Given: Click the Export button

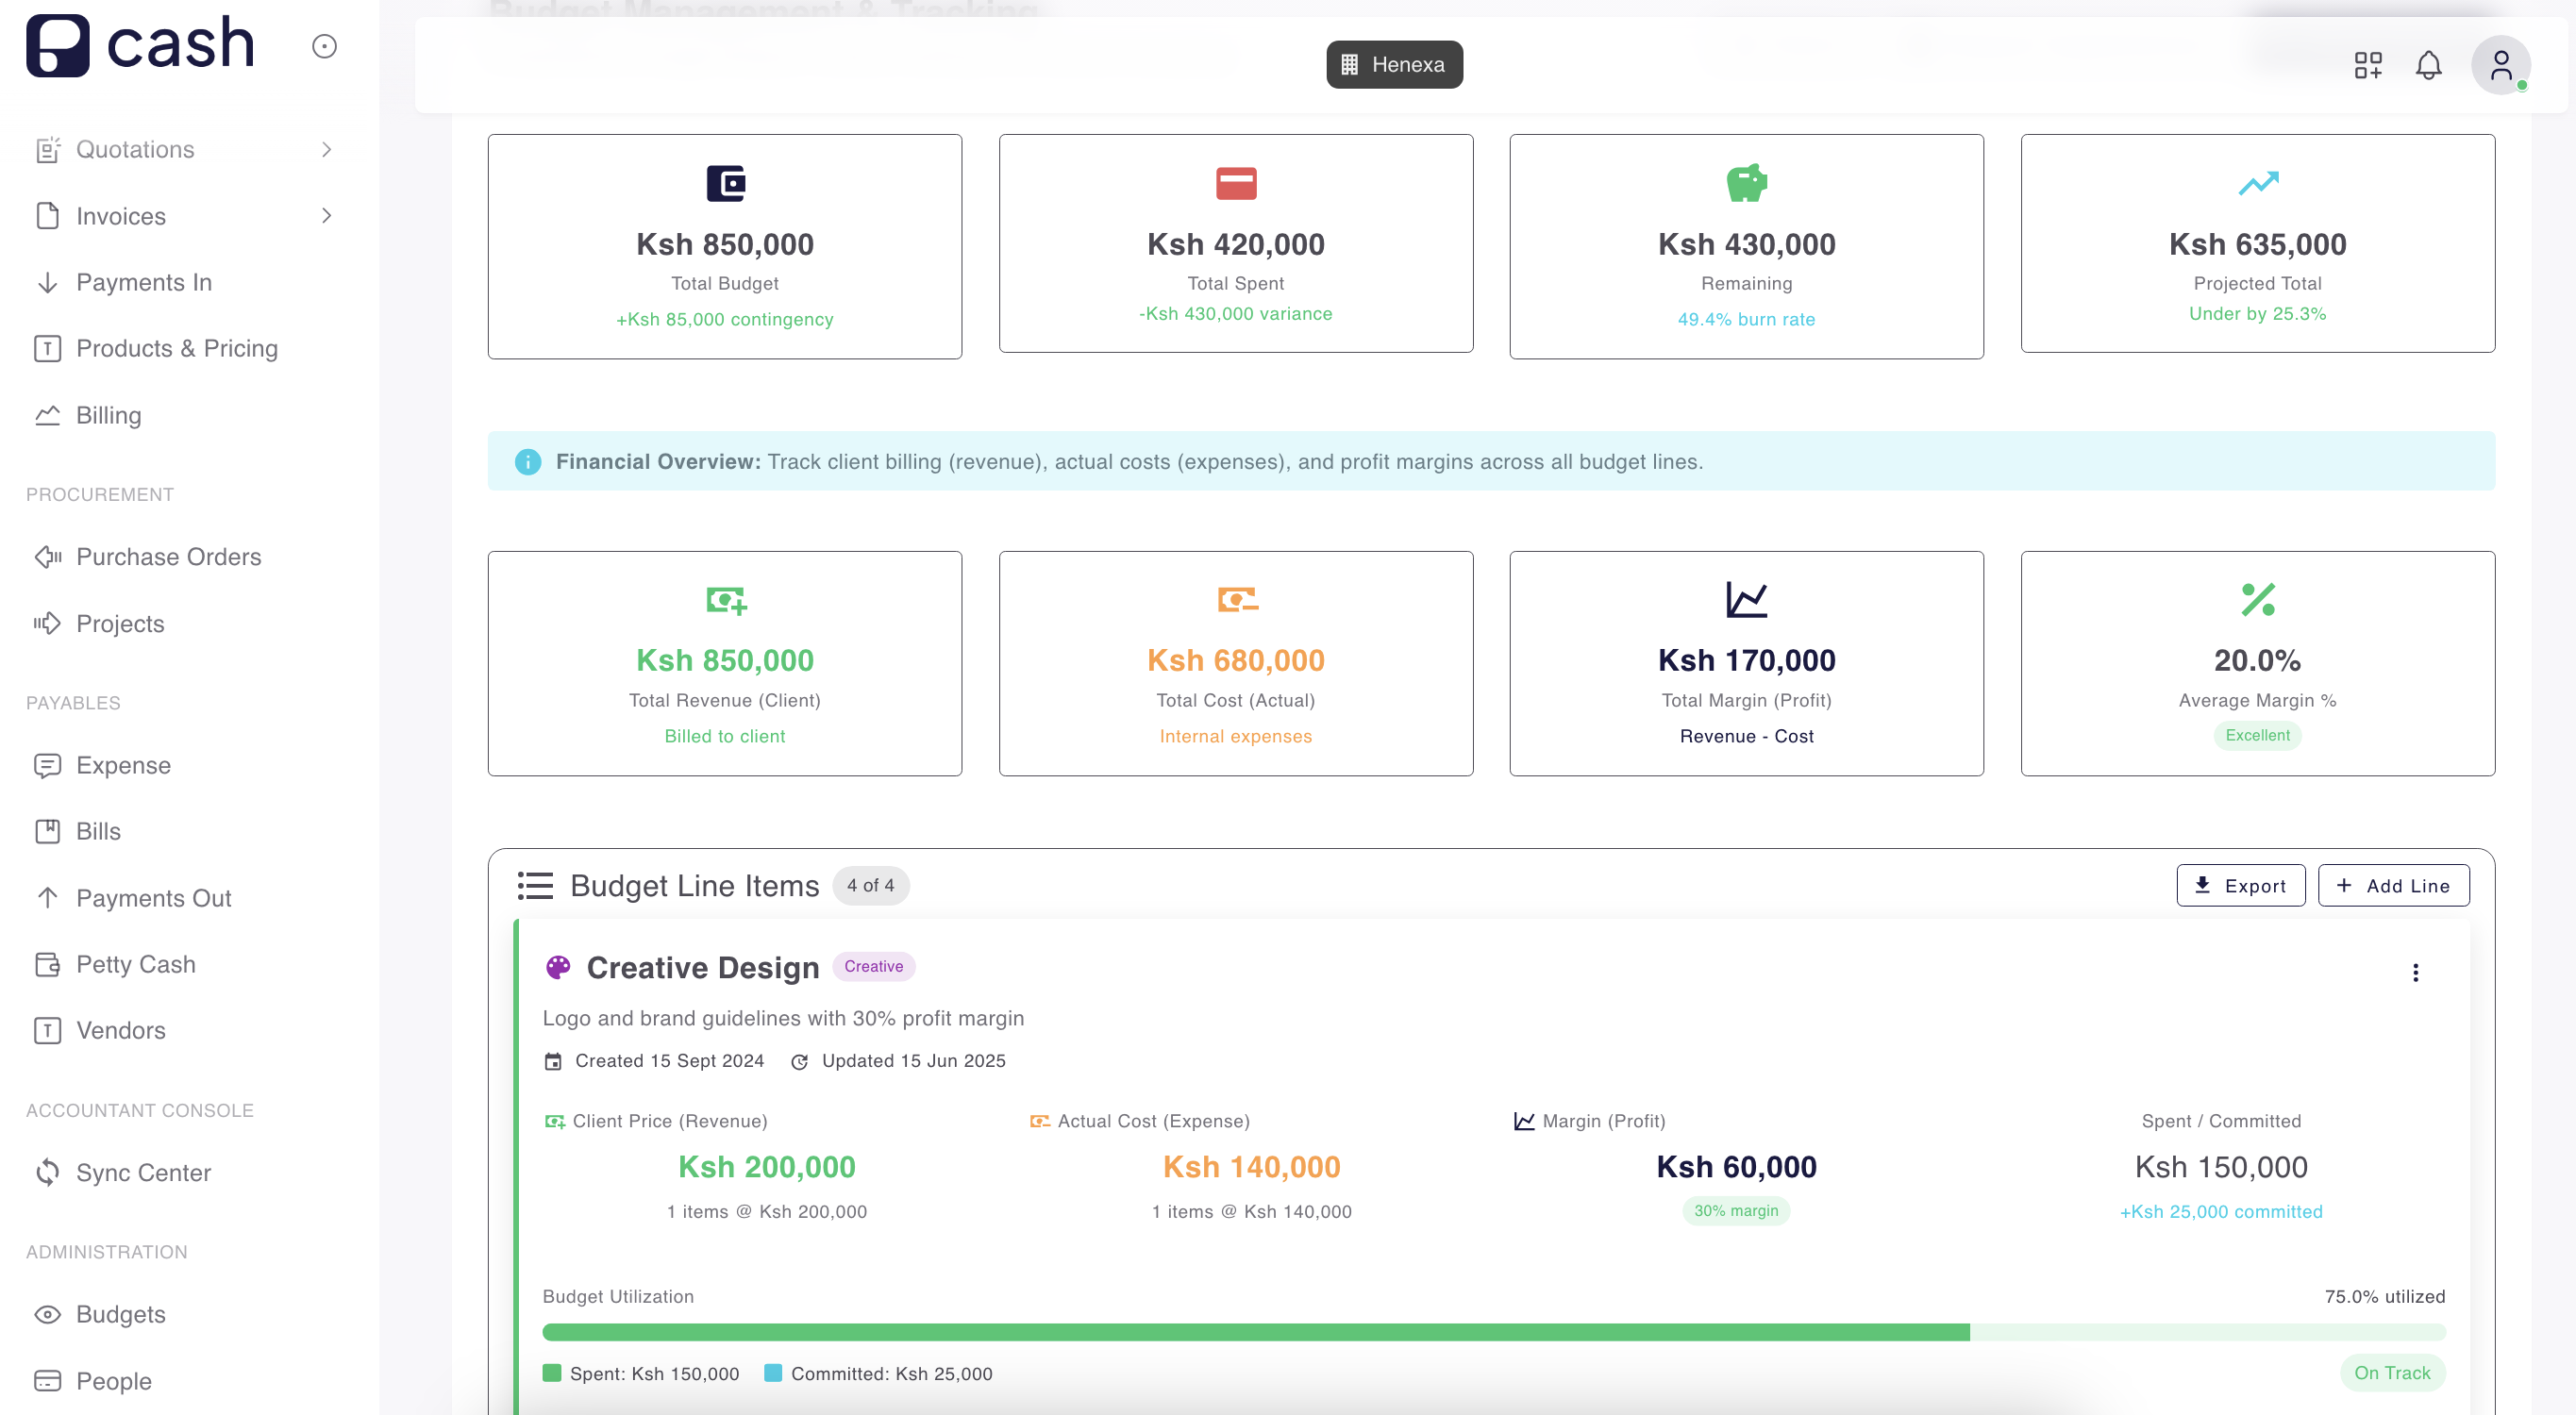Looking at the screenshot, I should pos(2241,885).
